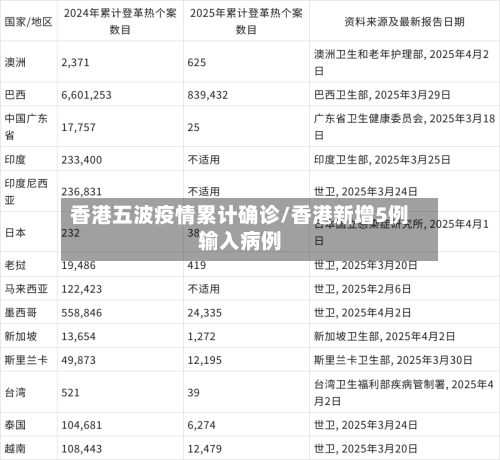Select the '老挝' region cell
The width and height of the screenshot is (500, 460).
[x=15, y=265]
